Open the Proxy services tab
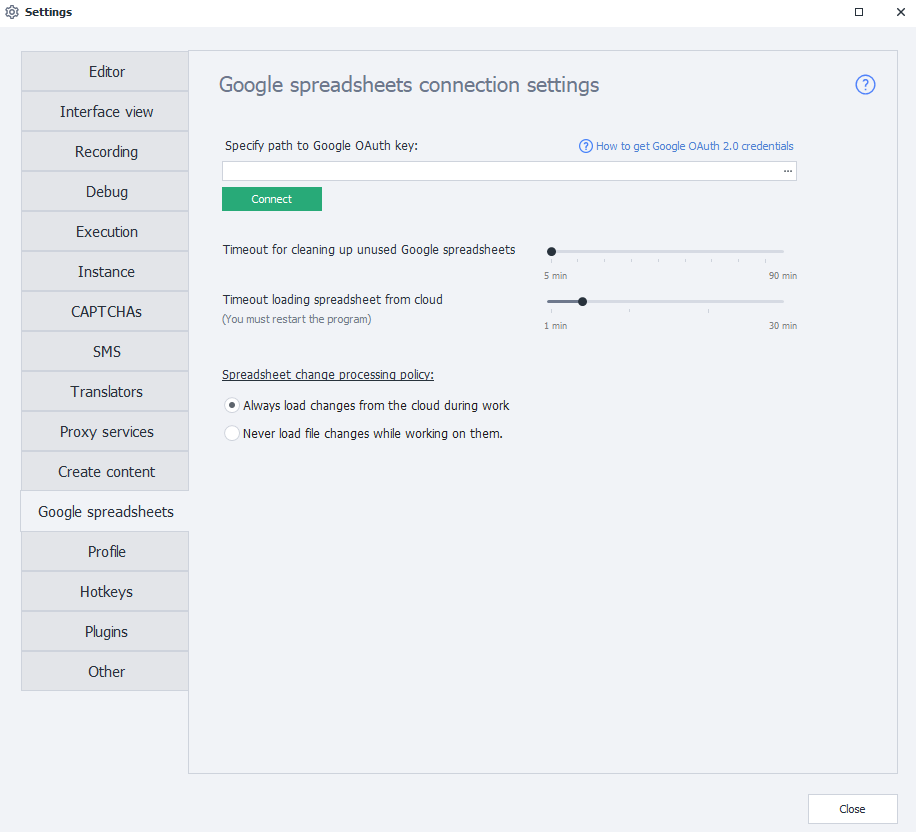The width and height of the screenshot is (916, 832). click(106, 432)
